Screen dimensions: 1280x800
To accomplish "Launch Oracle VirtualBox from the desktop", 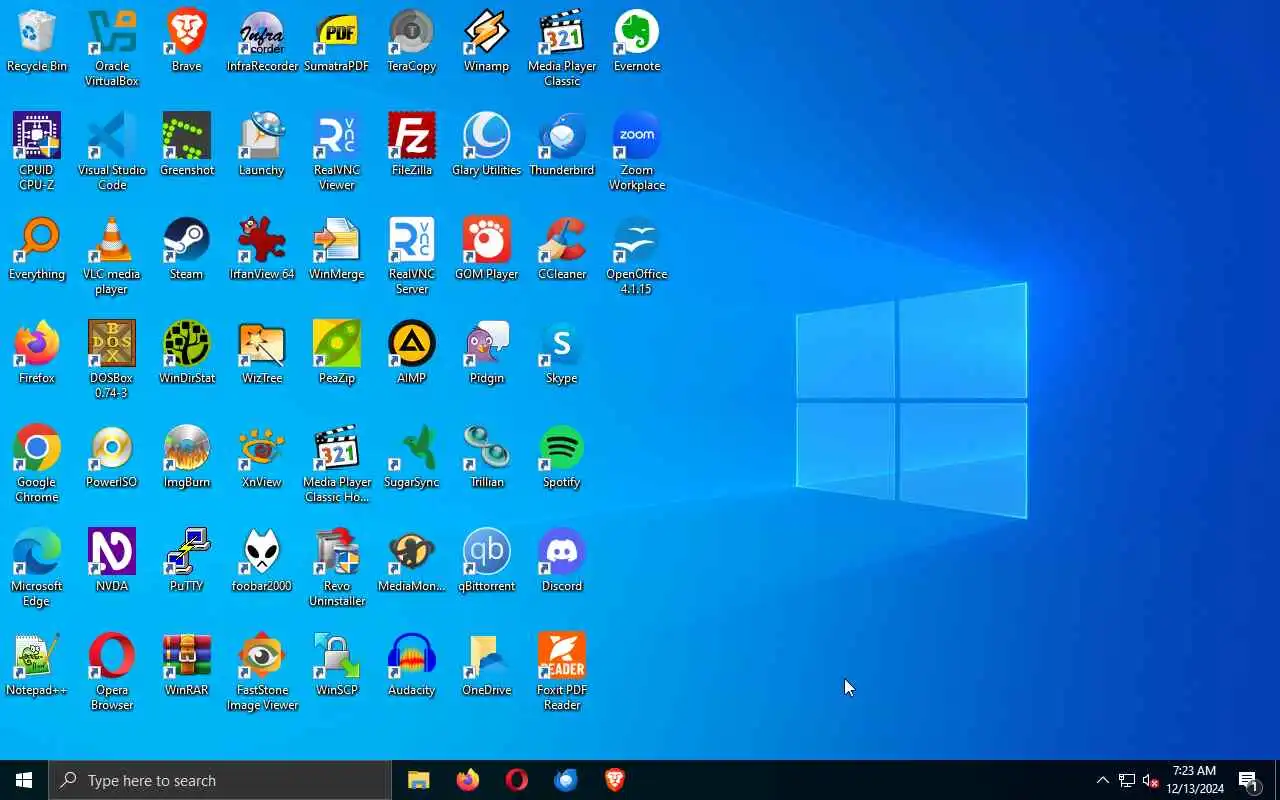I will point(112,49).
